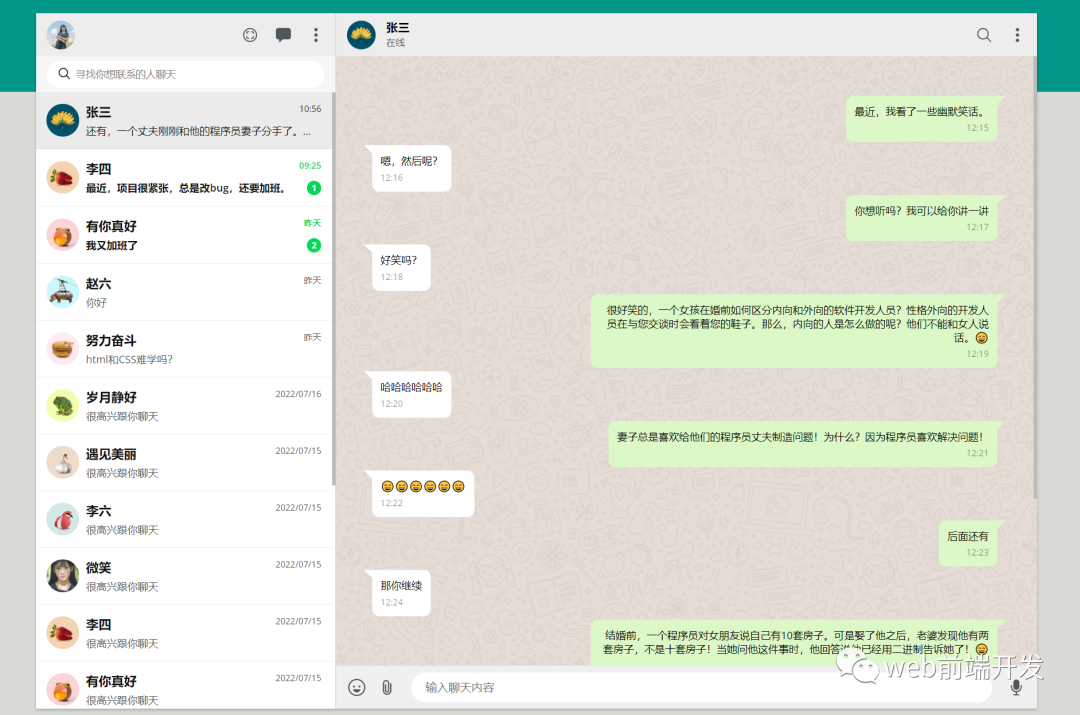The image size is (1080, 715).
Task: Click the message 后面还有
Action: [968, 543]
